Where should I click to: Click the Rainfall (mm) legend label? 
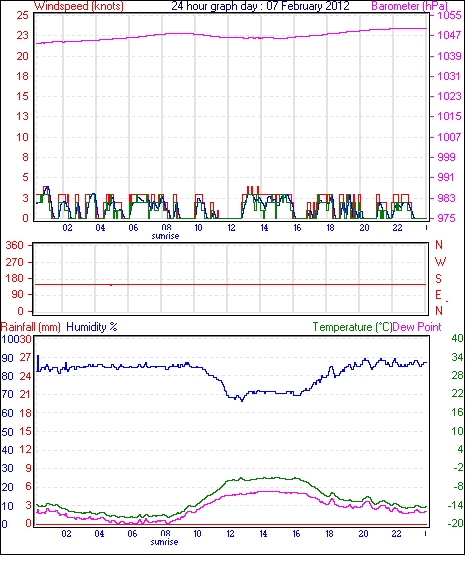point(30,327)
